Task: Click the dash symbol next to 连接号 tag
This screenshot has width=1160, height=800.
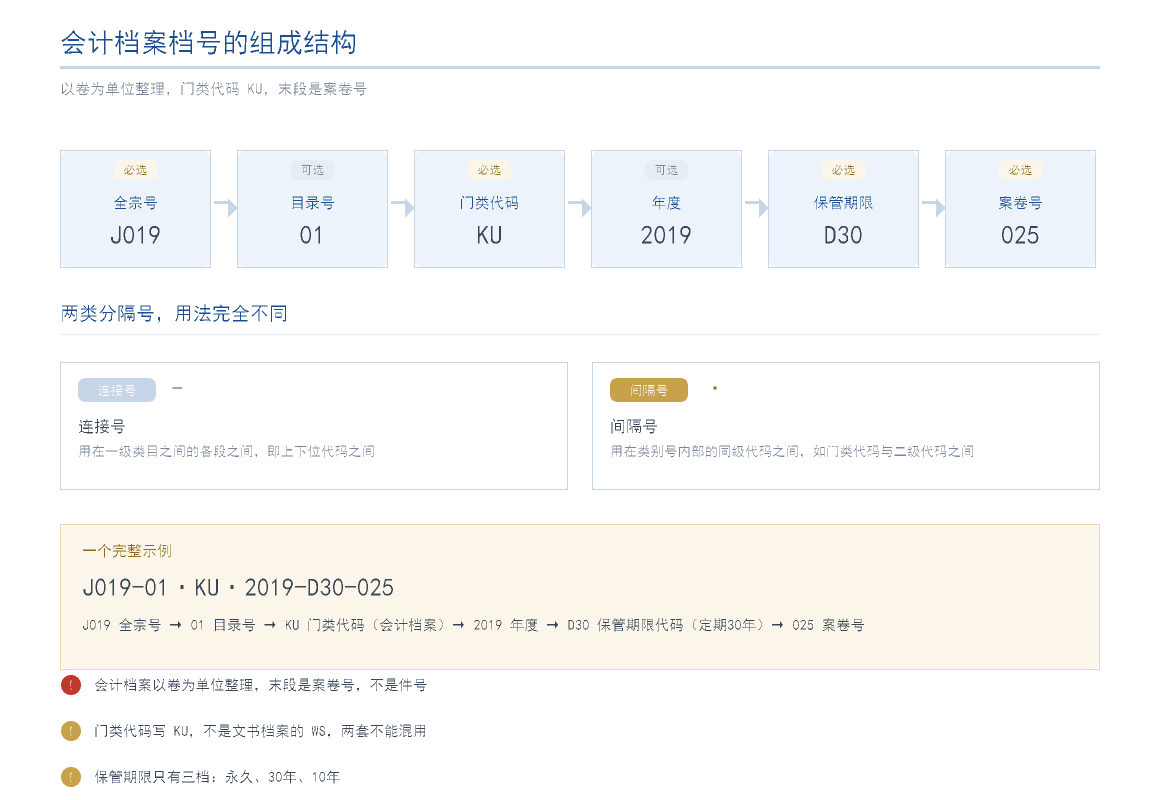Action: pos(177,388)
